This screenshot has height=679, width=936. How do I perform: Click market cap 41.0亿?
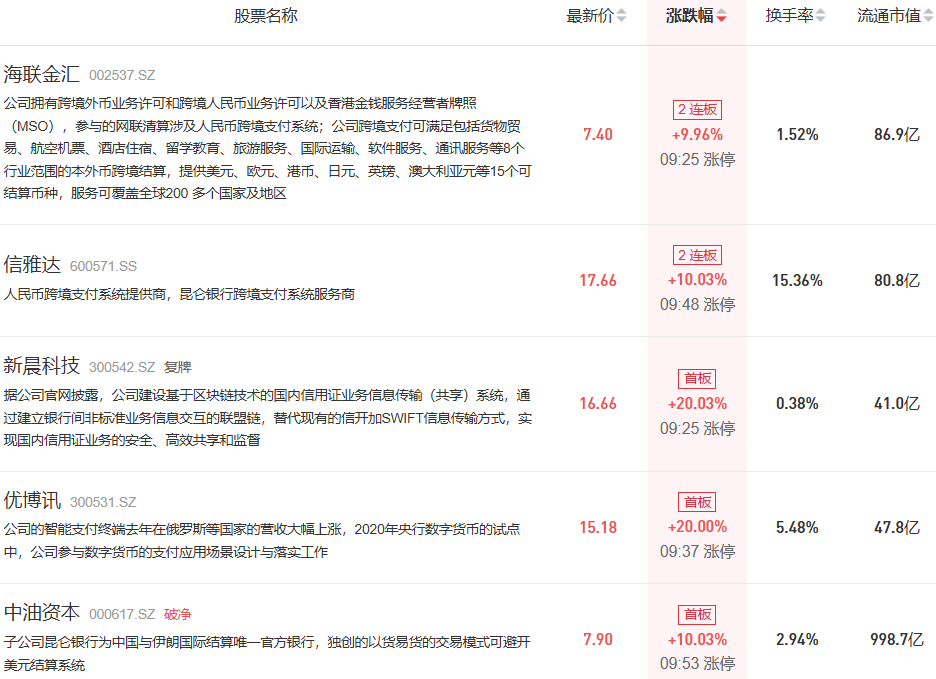click(x=897, y=404)
